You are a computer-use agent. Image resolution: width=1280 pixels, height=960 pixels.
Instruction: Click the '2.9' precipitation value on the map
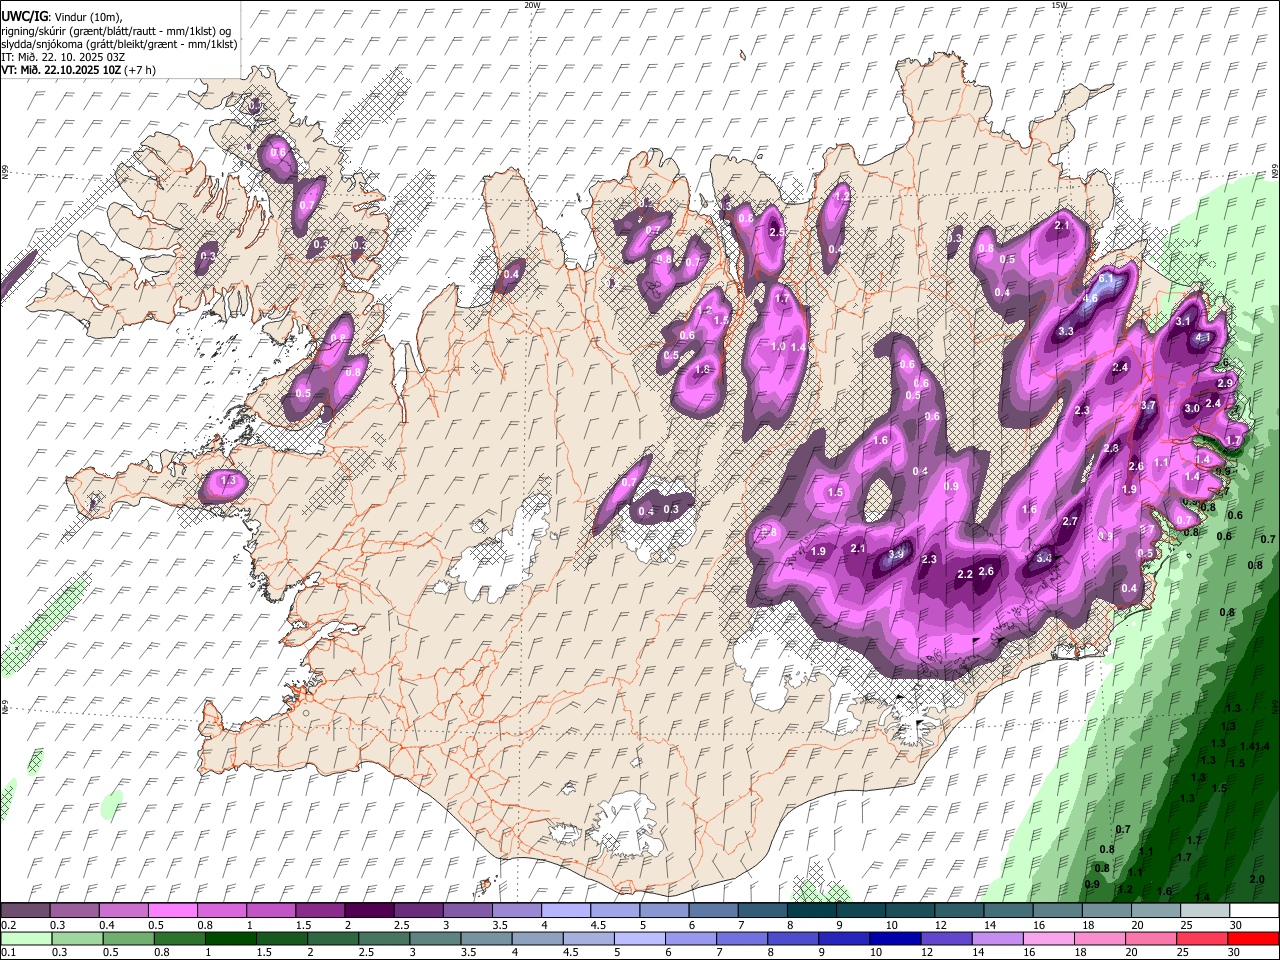coord(1224,383)
